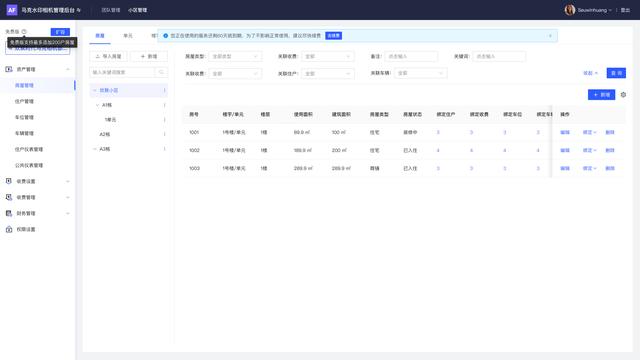Viewport: 640px width, 360px height.
Task: Click the info icon in the notice banner
Action: tap(166, 36)
